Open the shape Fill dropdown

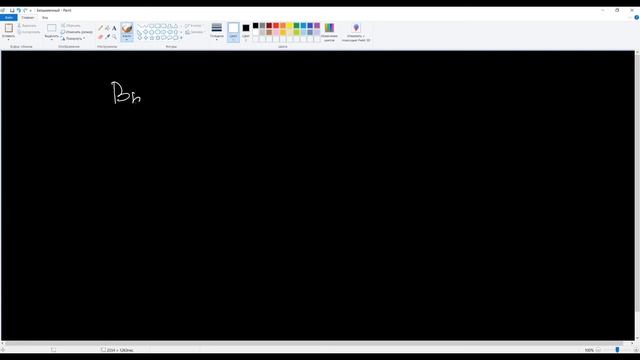(195, 32)
